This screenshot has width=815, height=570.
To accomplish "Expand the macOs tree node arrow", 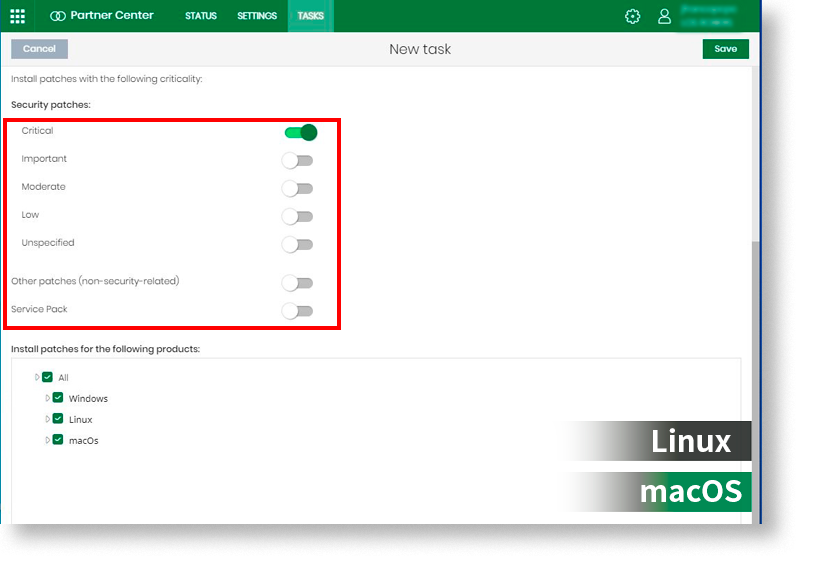I will coord(47,440).
